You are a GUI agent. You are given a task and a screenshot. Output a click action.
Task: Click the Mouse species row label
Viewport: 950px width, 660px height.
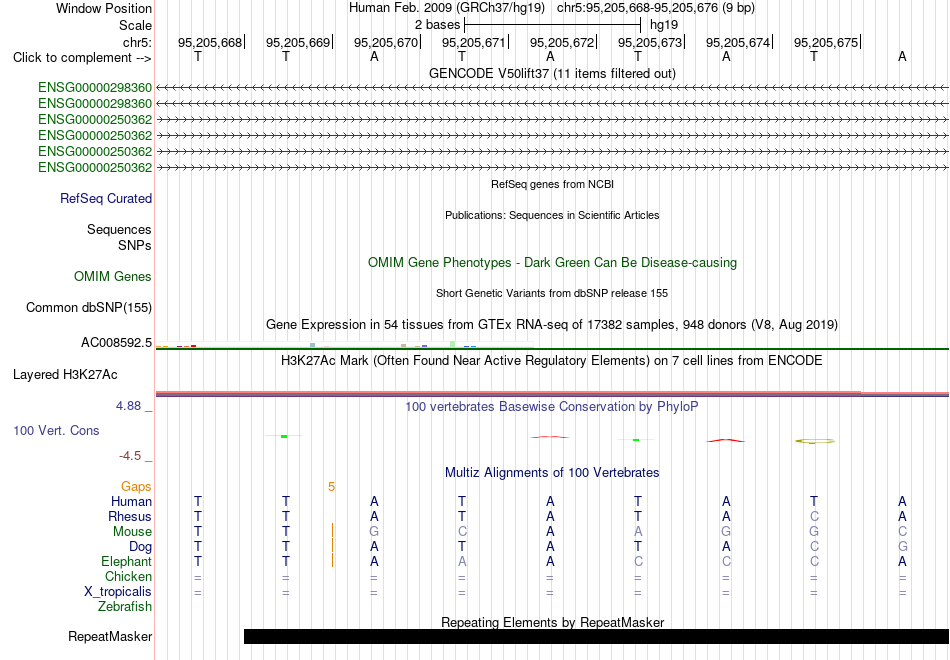(132, 532)
